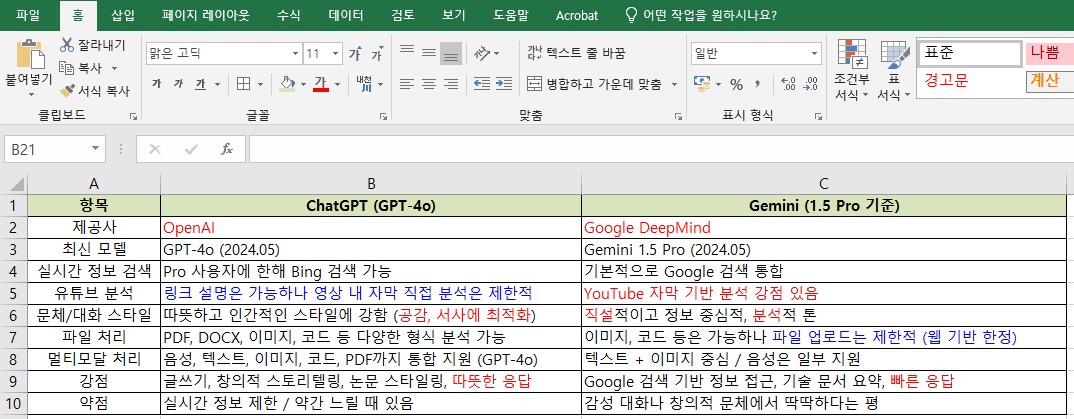
Task: Toggle Wrap Text (텍스트 줄 바꿈)
Action: pyautogui.click(x=576, y=53)
